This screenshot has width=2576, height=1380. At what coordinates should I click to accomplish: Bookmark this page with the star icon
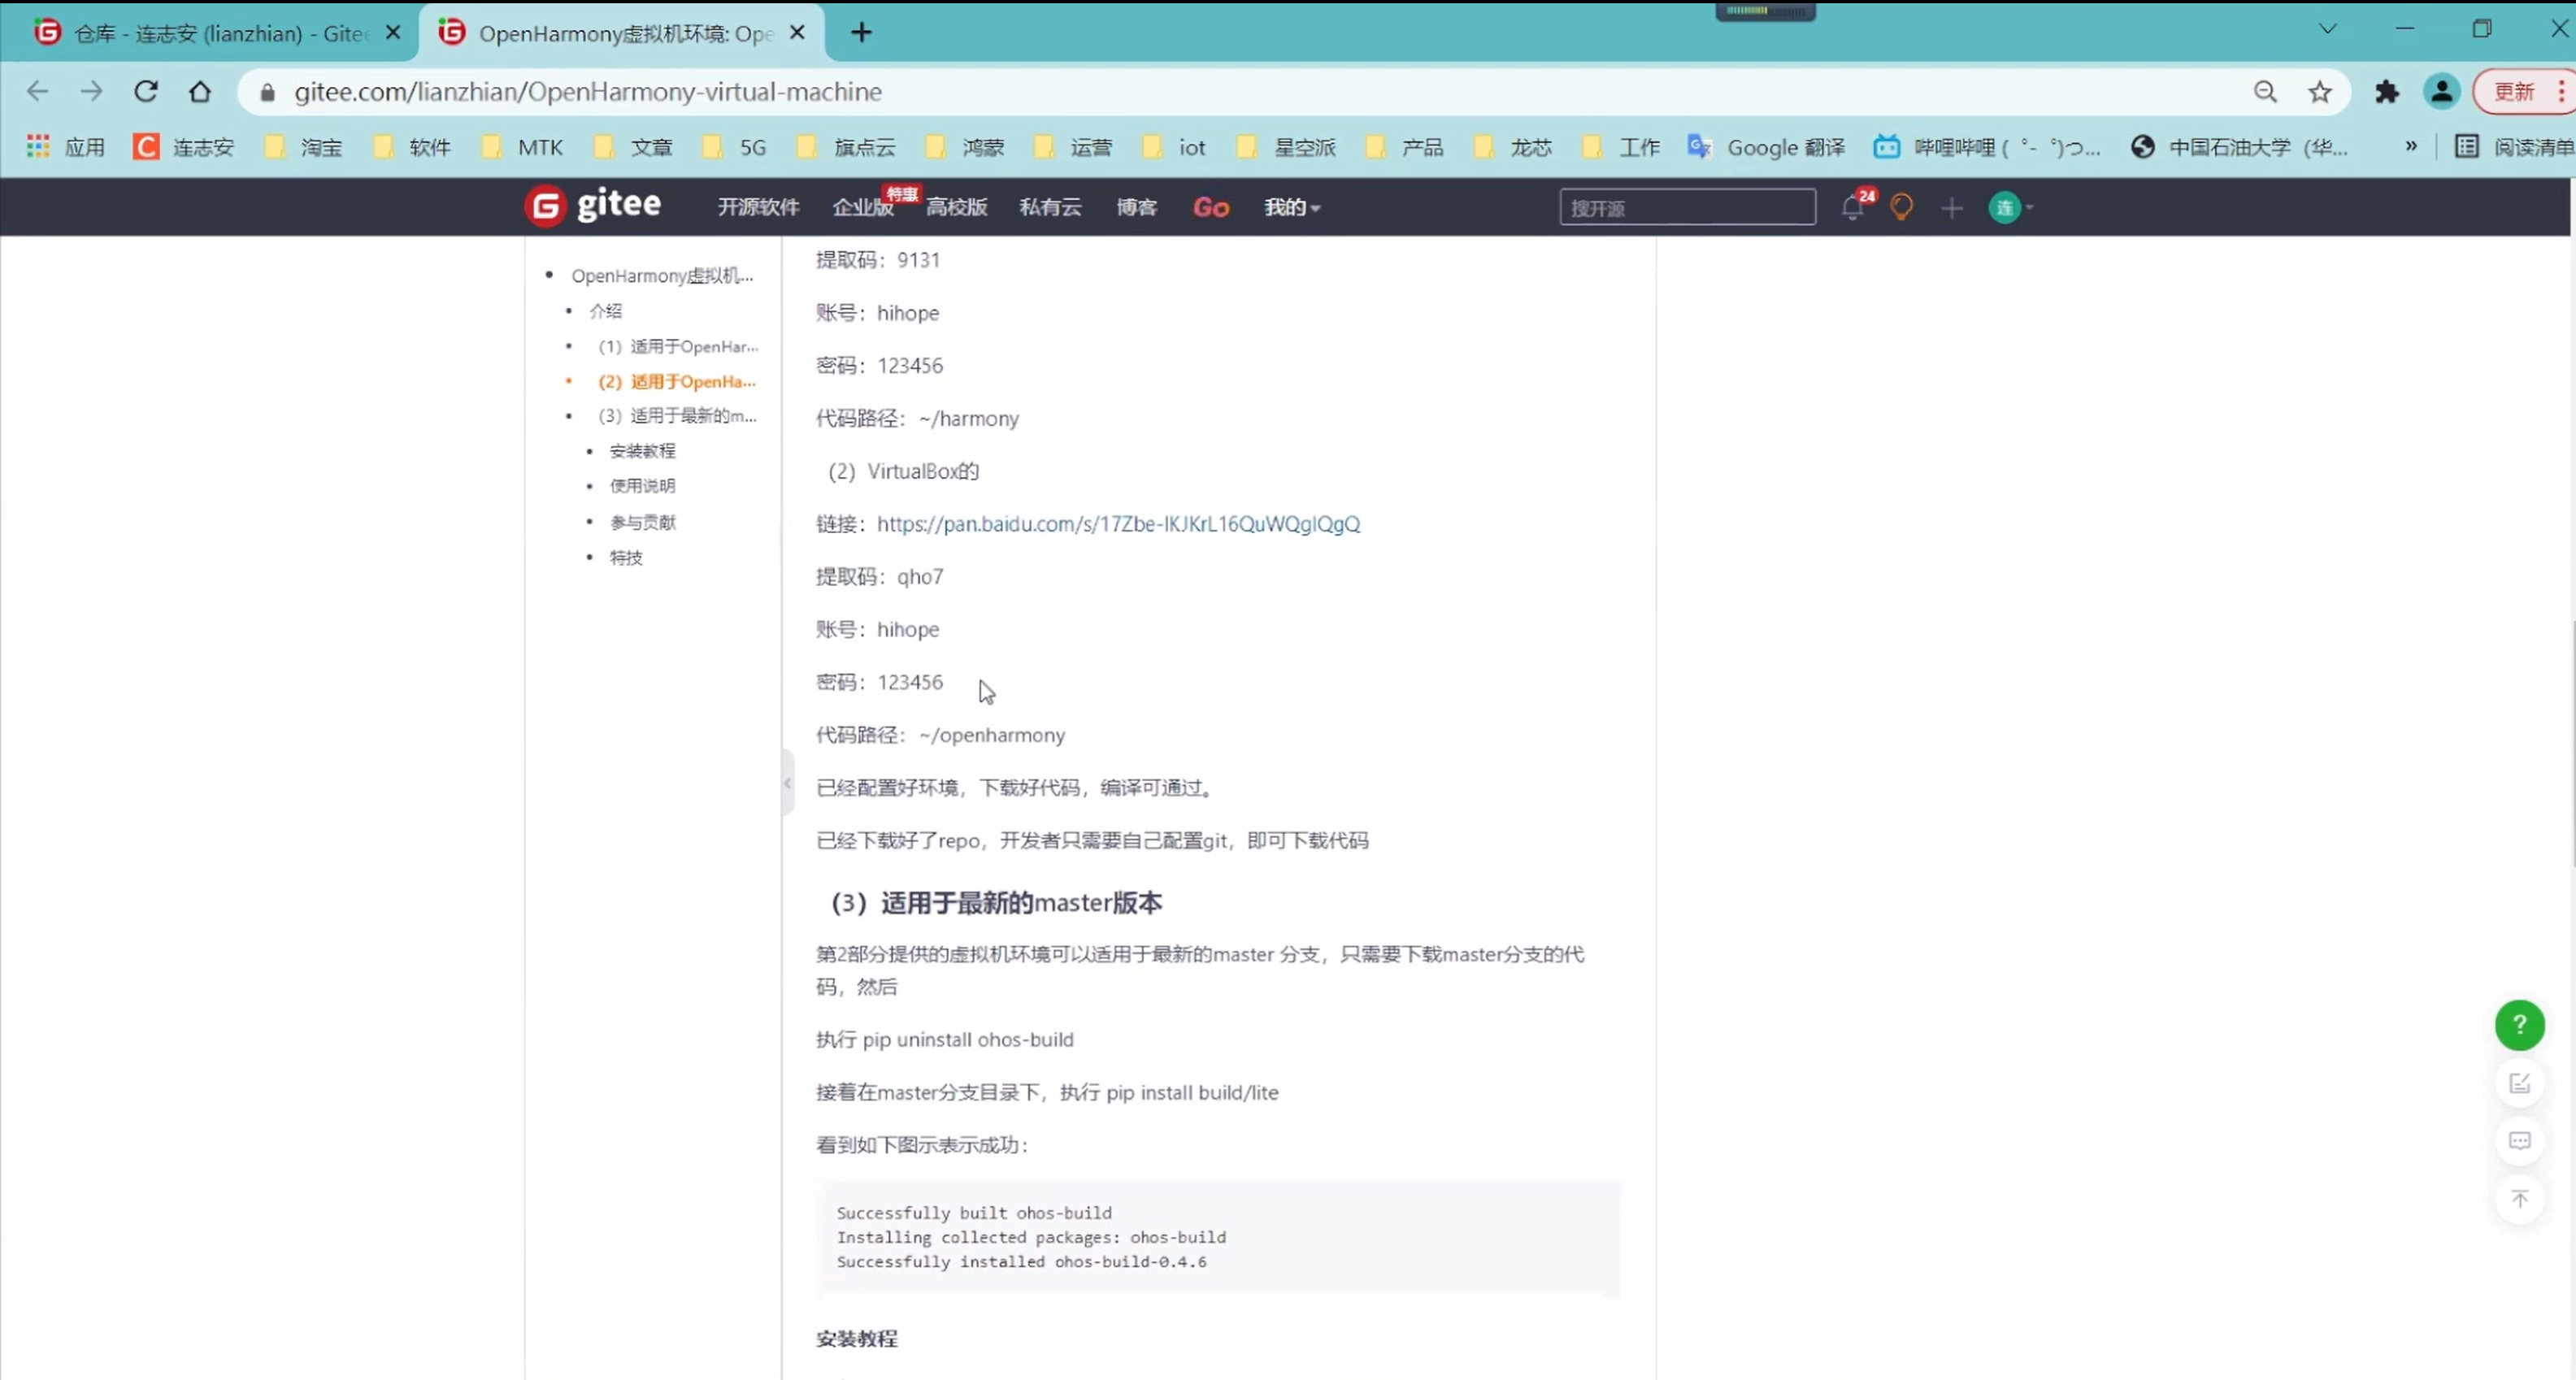tap(2320, 92)
